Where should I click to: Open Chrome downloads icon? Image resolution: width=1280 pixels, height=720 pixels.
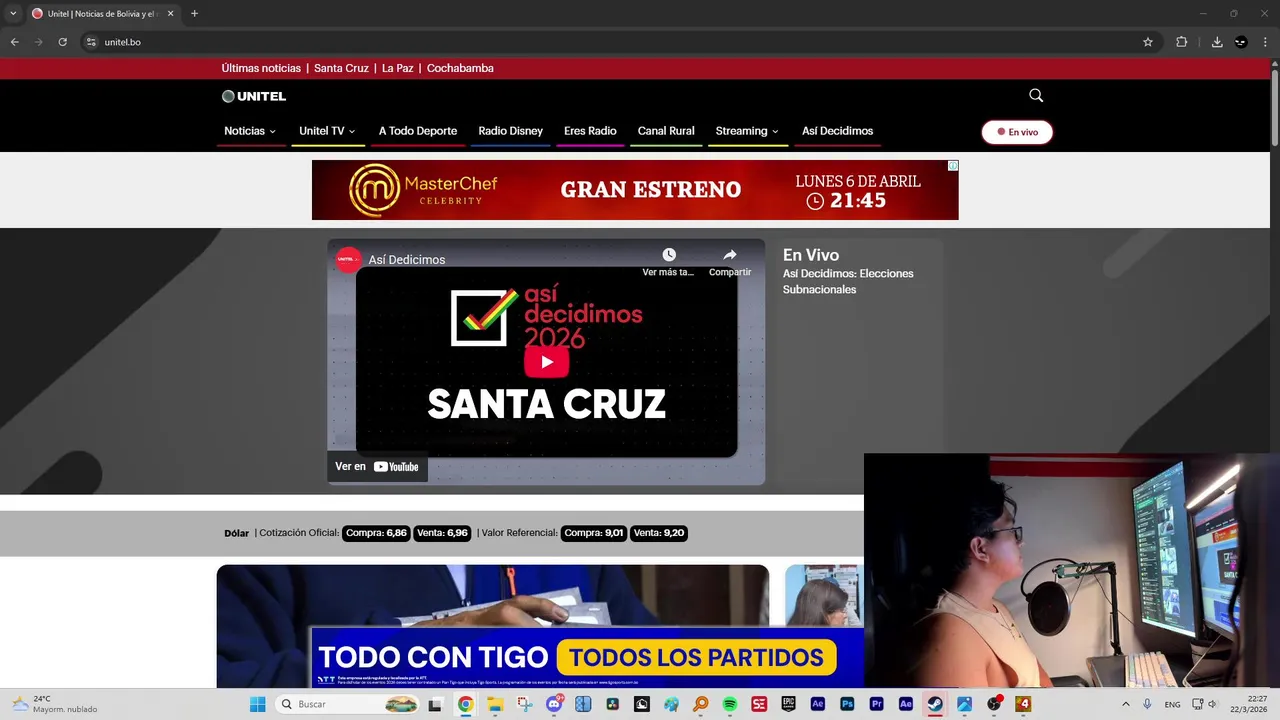click(1217, 42)
